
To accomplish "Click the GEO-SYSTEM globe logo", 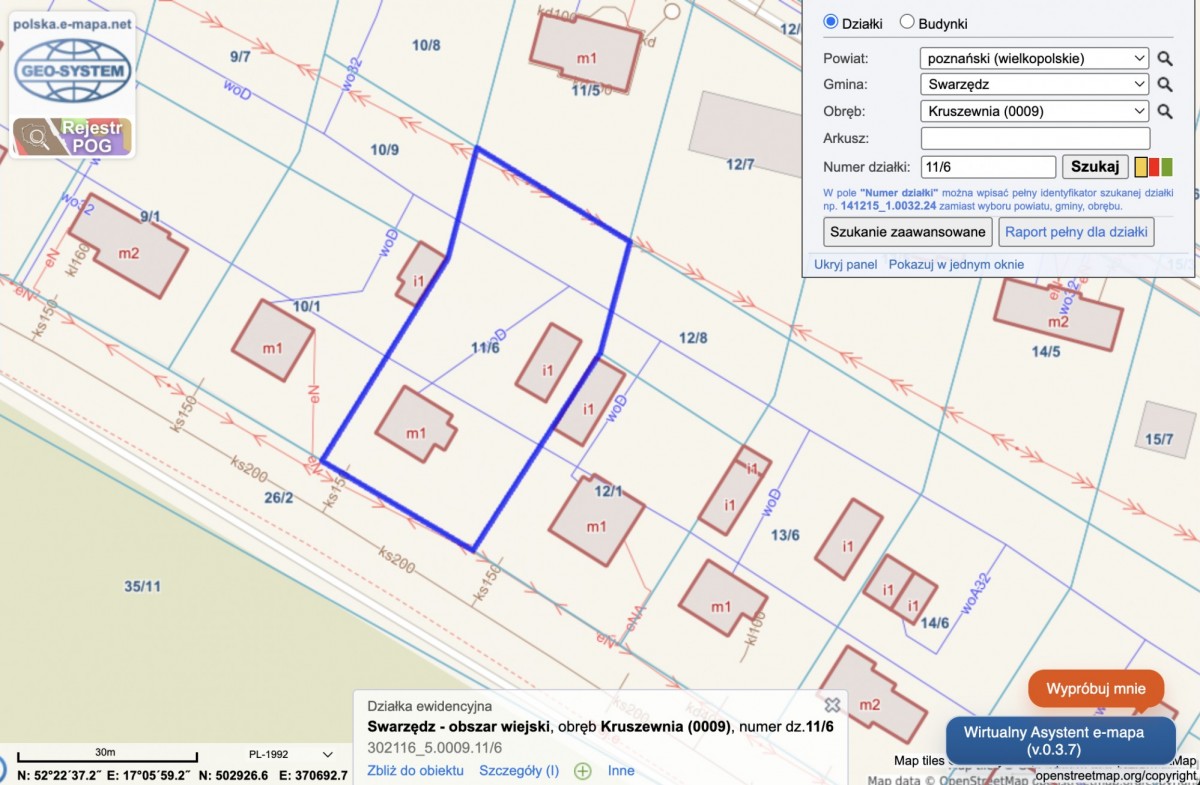I will [x=72, y=70].
